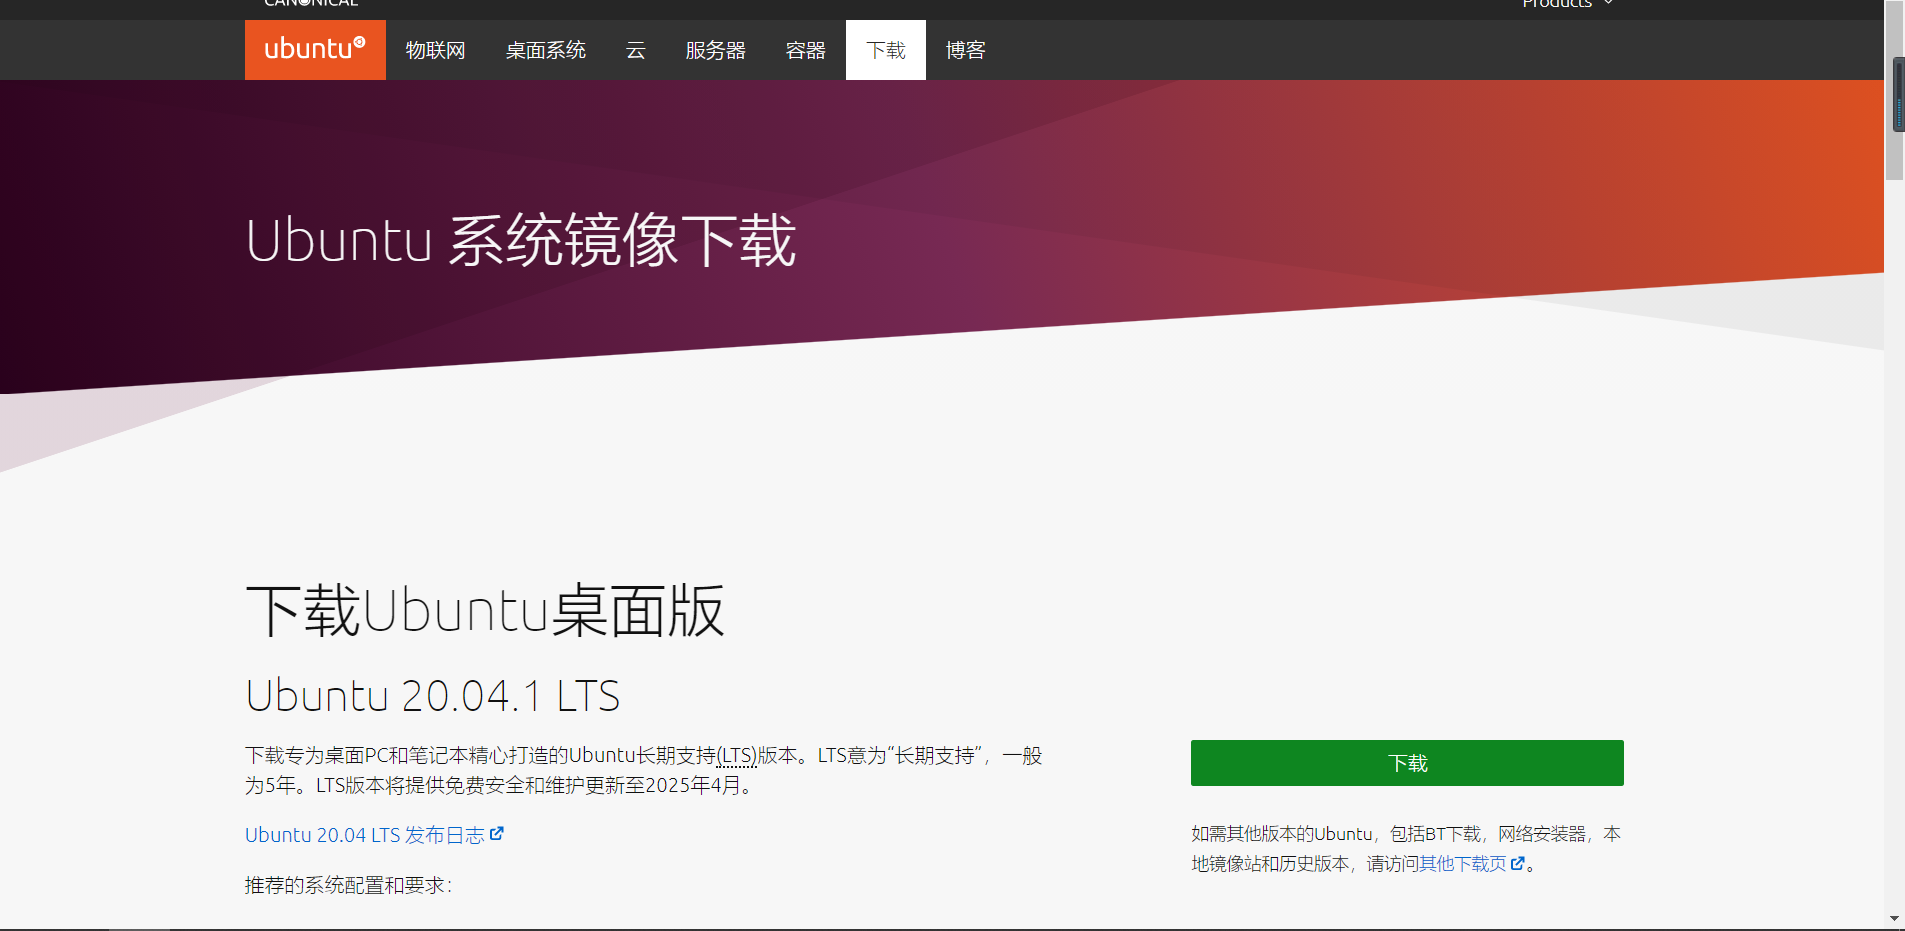This screenshot has width=1905, height=931.
Task: Click the external-link icon beside 发布日志
Action: [498, 833]
